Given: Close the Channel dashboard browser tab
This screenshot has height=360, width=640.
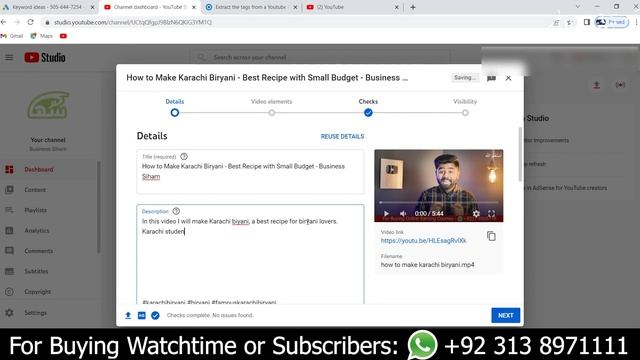Looking at the screenshot, I should [x=194, y=7].
